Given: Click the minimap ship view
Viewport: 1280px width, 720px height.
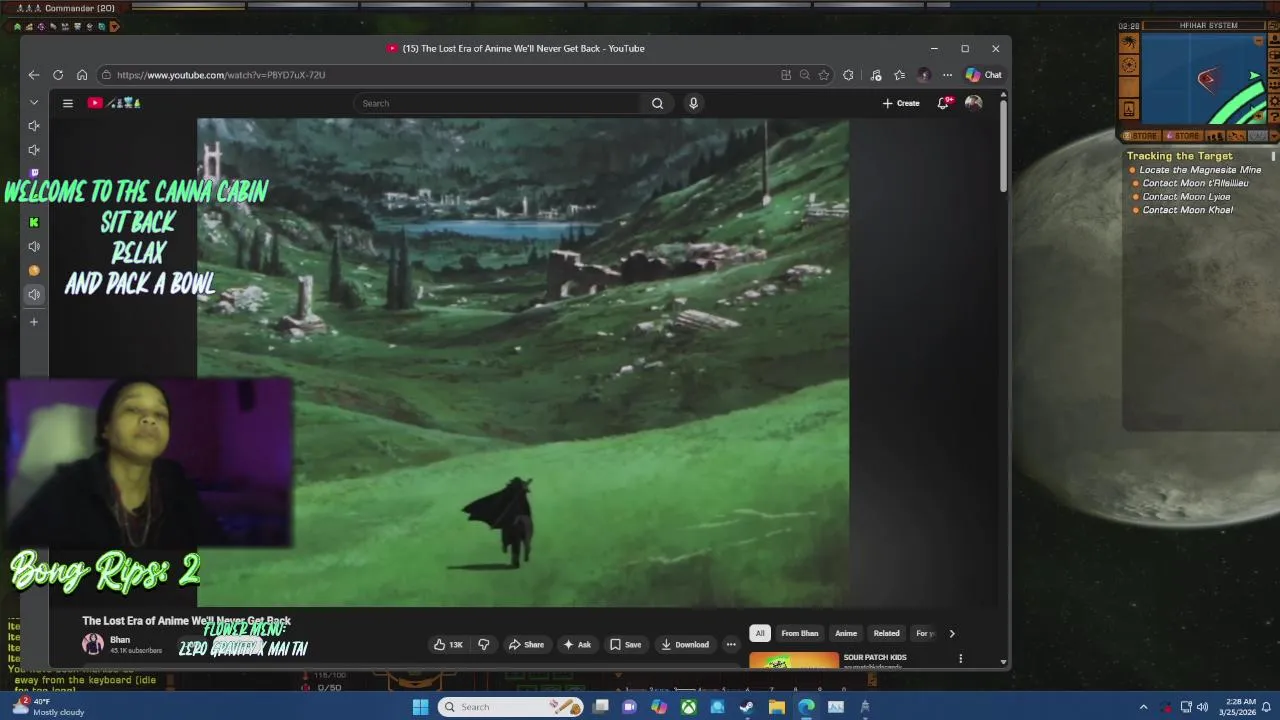Looking at the screenshot, I should [1204, 78].
